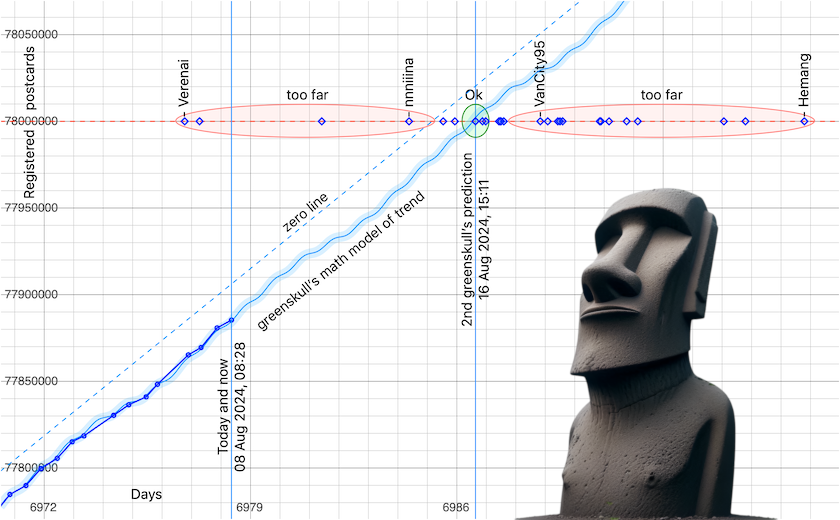Click the last data point on the Today line
Image resolution: width=840 pixels, height=520 pixels.
pos(231,320)
